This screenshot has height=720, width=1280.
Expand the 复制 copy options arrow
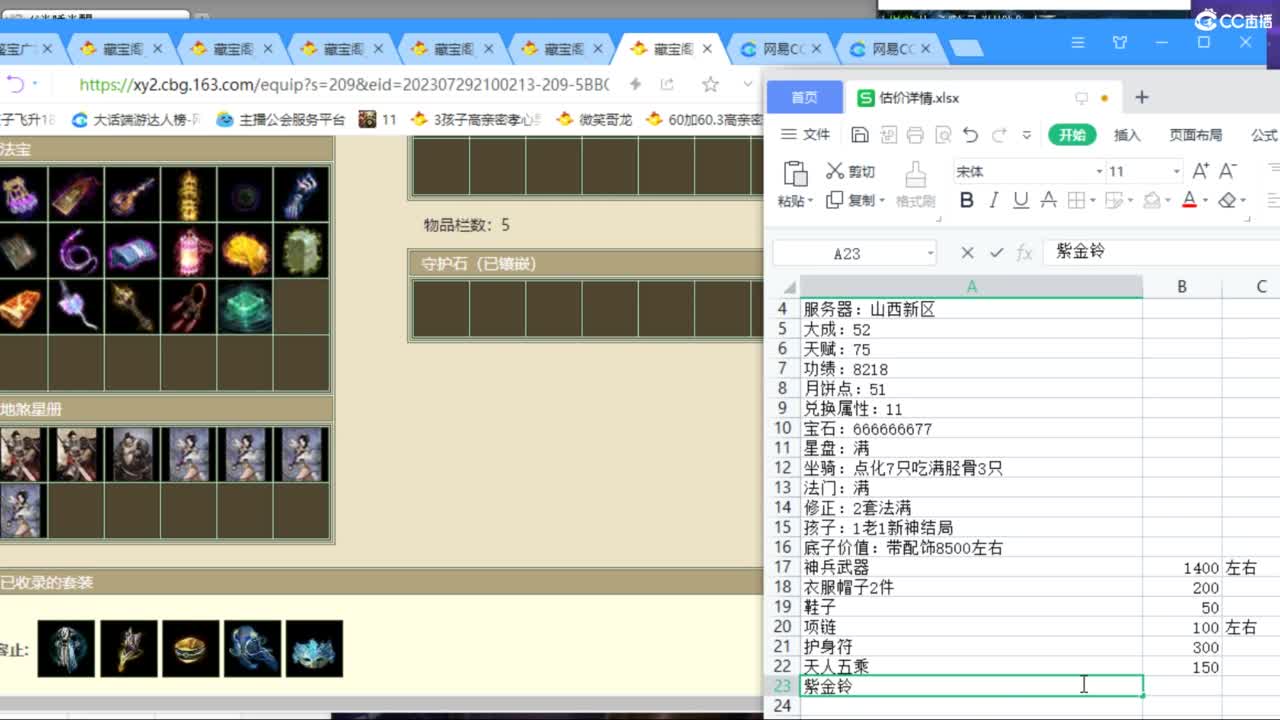tap(881, 201)
